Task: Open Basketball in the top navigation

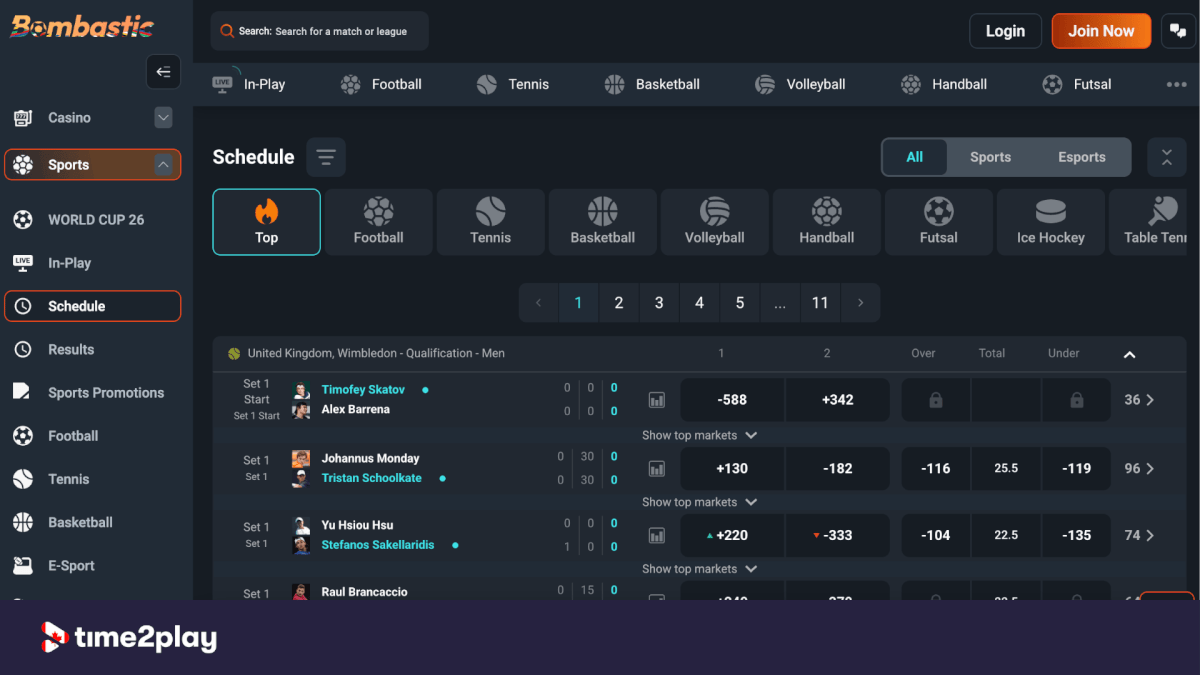Action: [652, 84]
